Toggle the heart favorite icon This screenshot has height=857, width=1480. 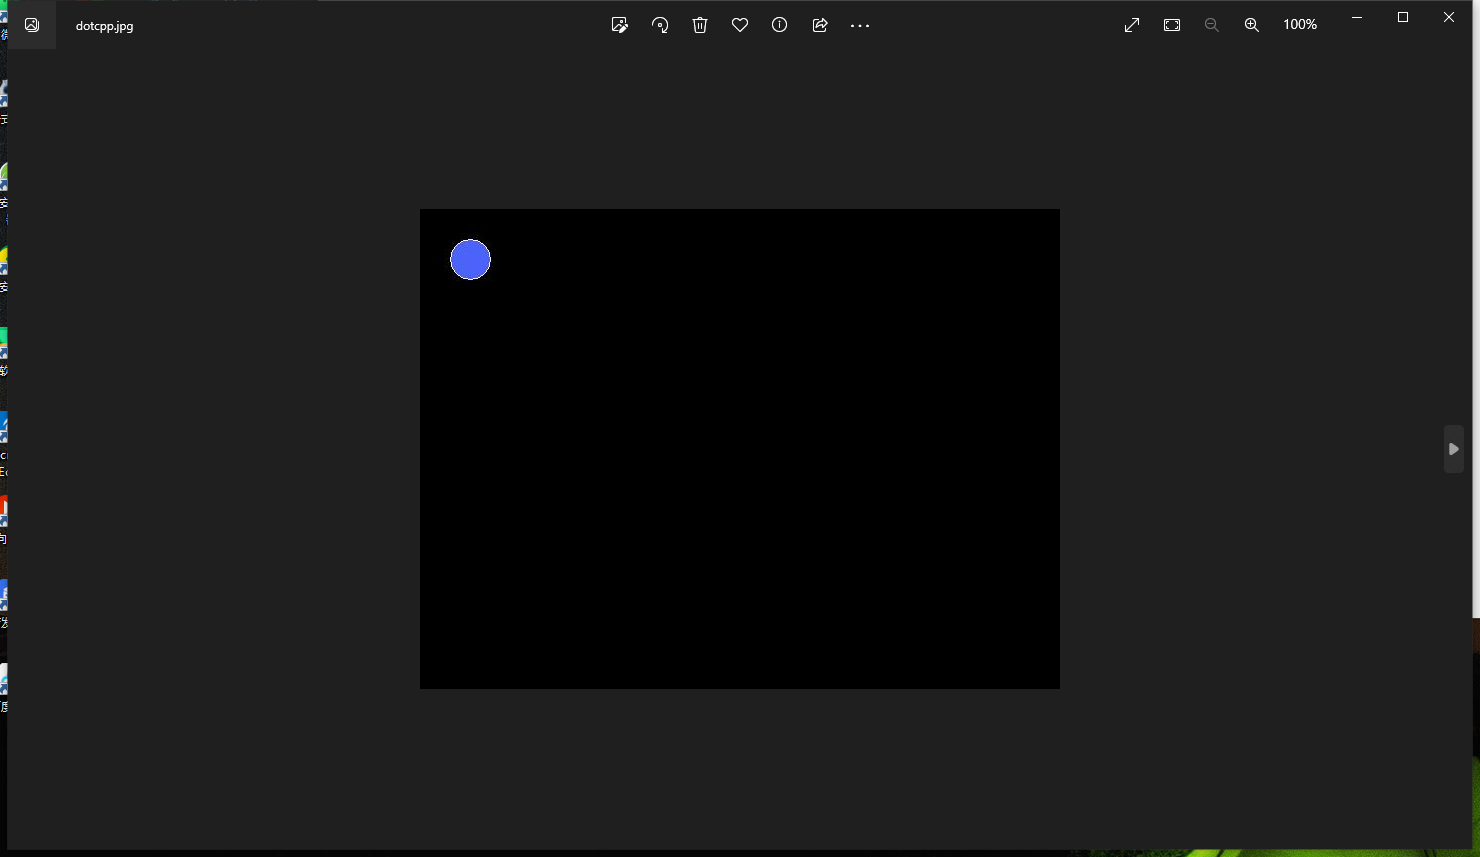pos(740,25)
